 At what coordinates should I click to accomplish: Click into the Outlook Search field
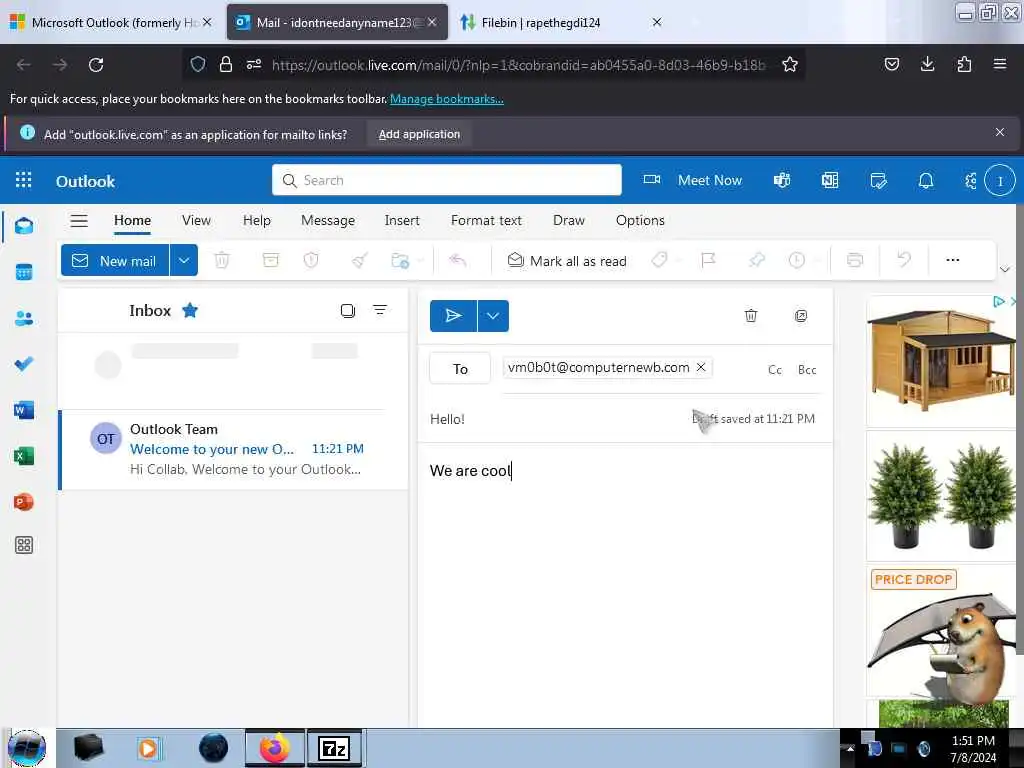tap(447, 180)
